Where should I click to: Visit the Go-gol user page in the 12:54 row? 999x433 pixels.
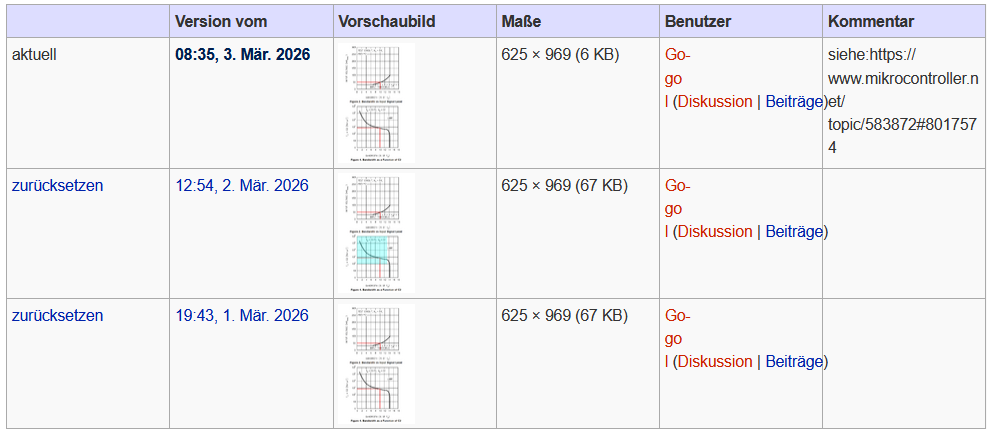tap(676, 208)
